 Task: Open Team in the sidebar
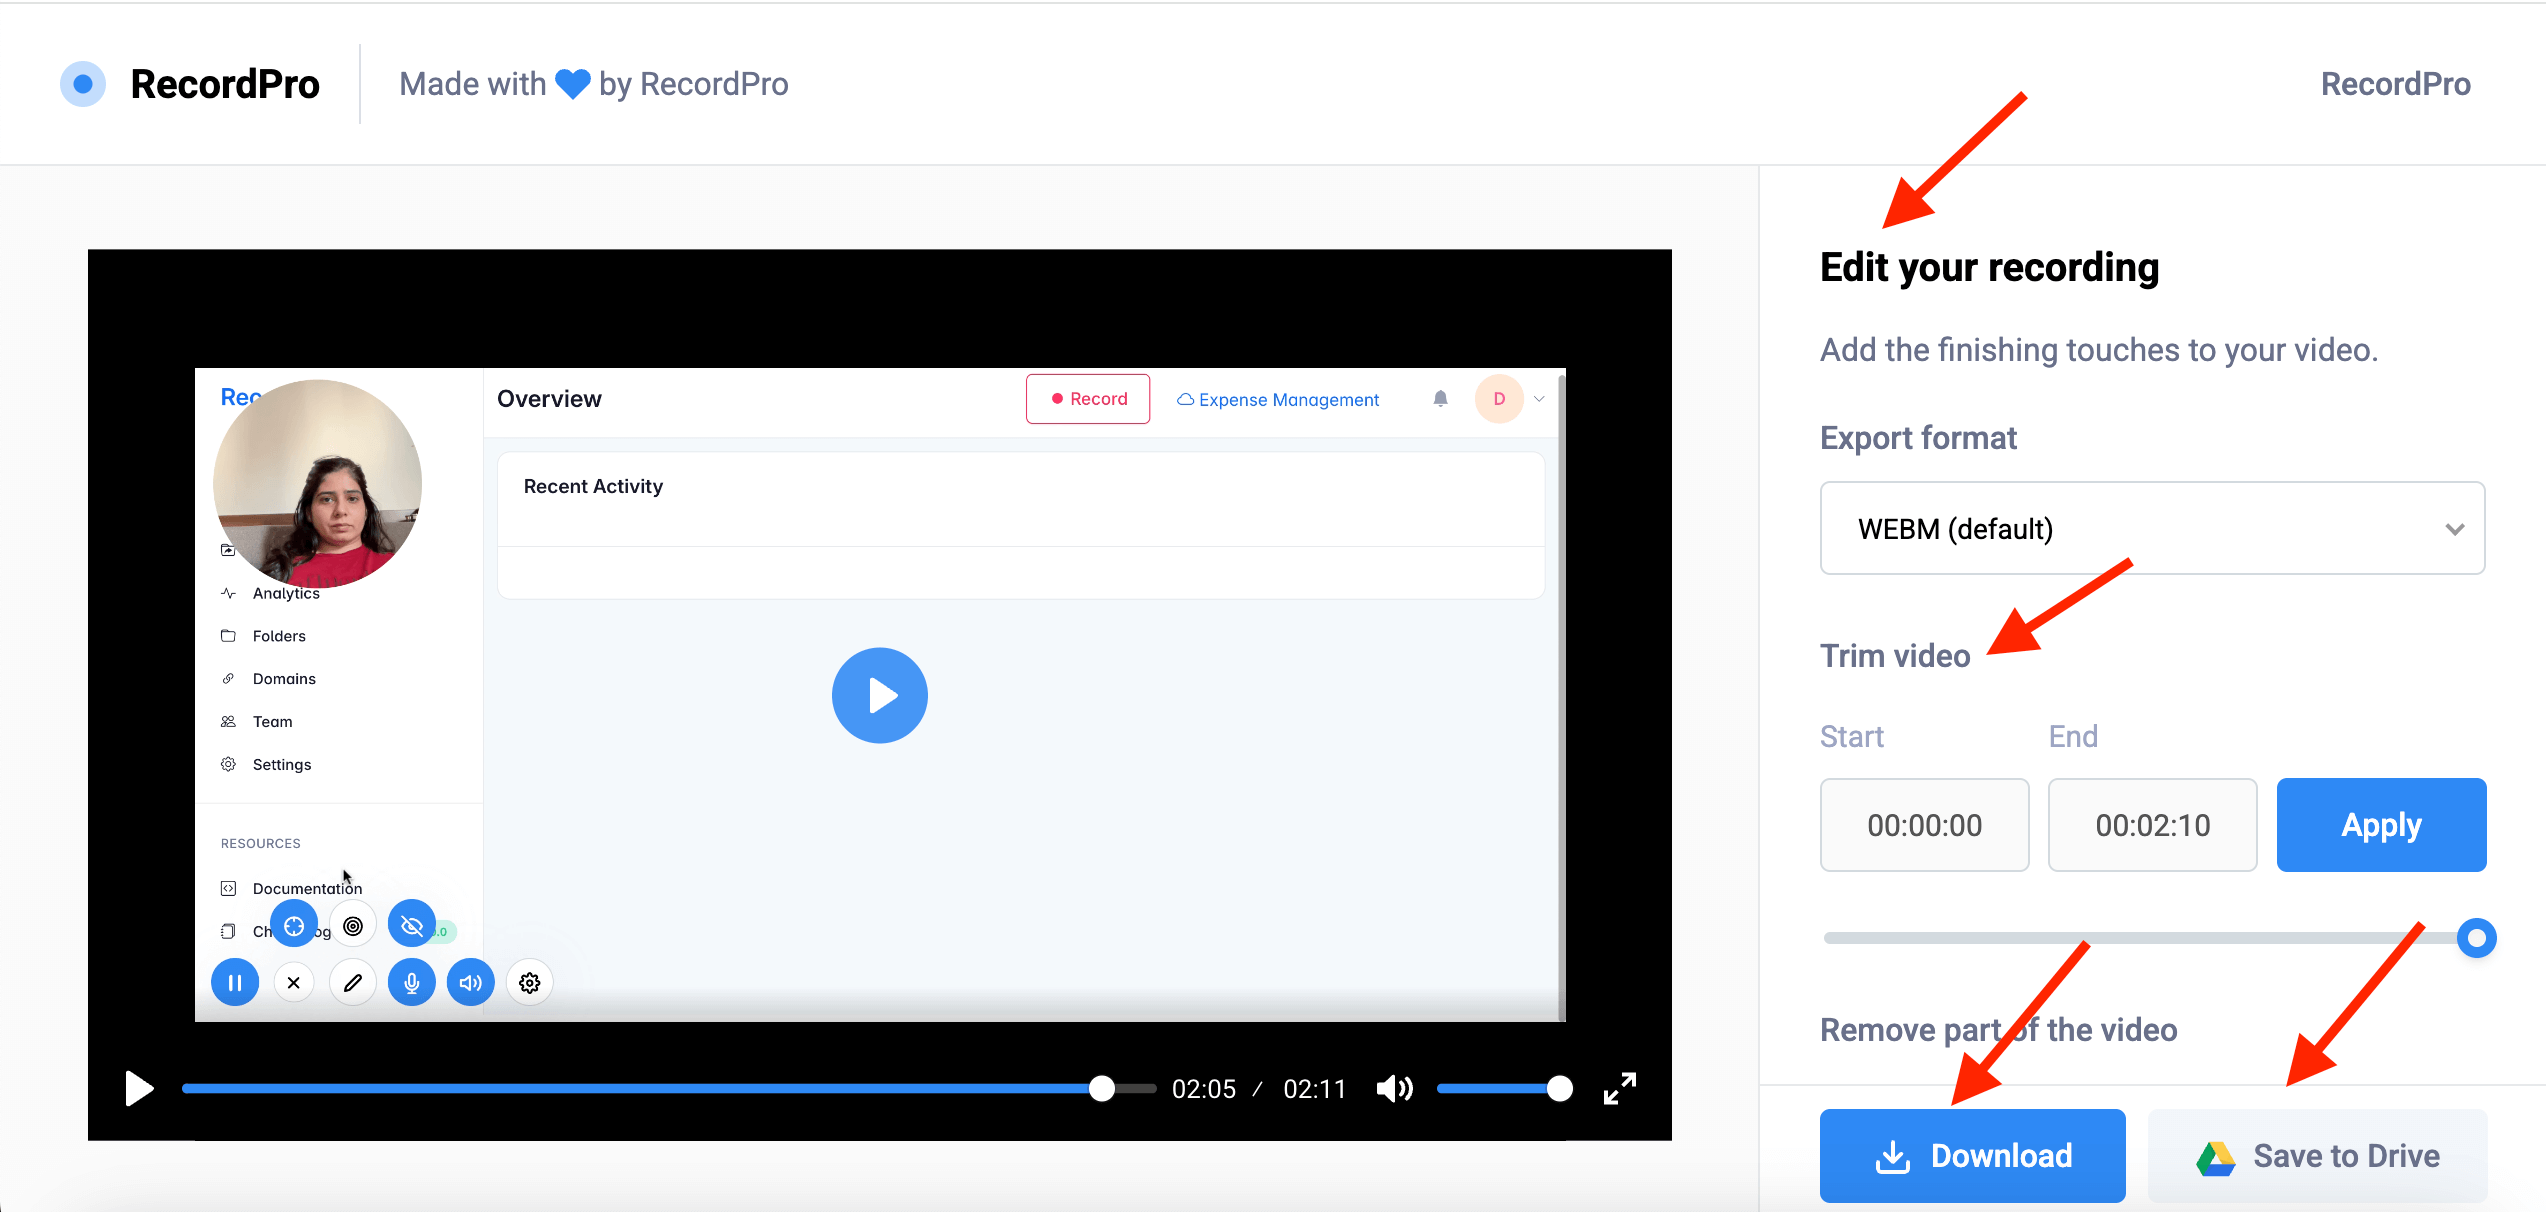coord(272,722)
